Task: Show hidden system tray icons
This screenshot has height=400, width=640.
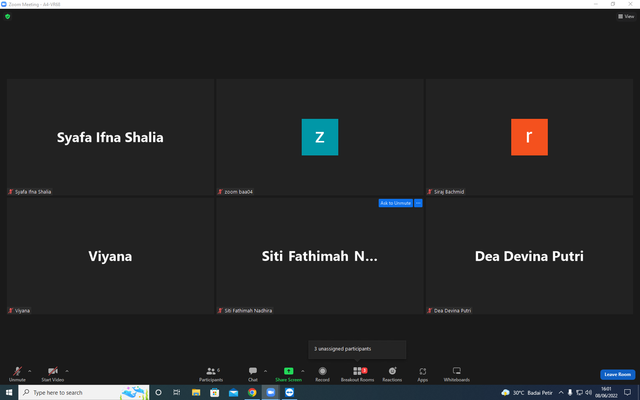Action: click(561, 393)
